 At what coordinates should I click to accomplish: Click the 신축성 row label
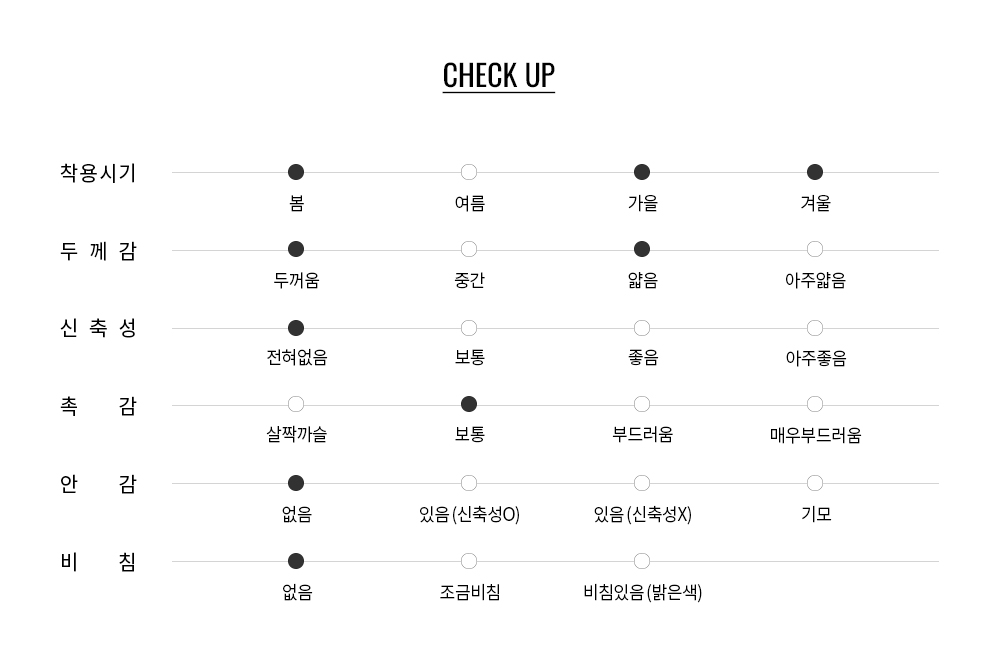coord(98,329)
